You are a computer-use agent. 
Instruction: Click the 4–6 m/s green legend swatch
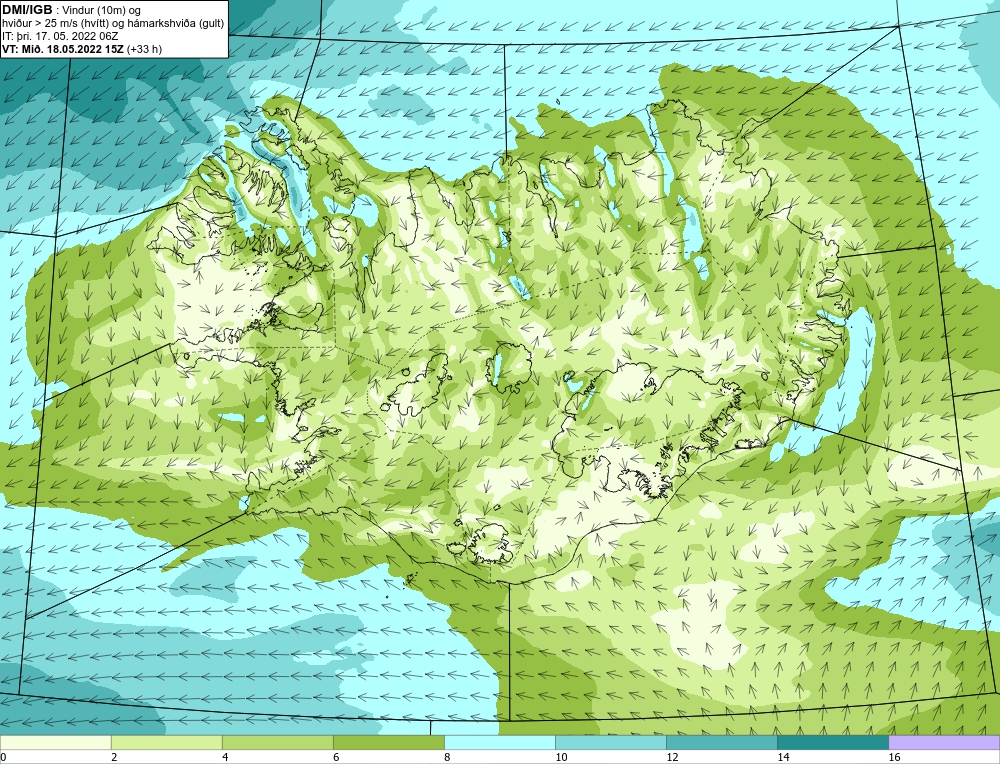(x=277, y=742)
